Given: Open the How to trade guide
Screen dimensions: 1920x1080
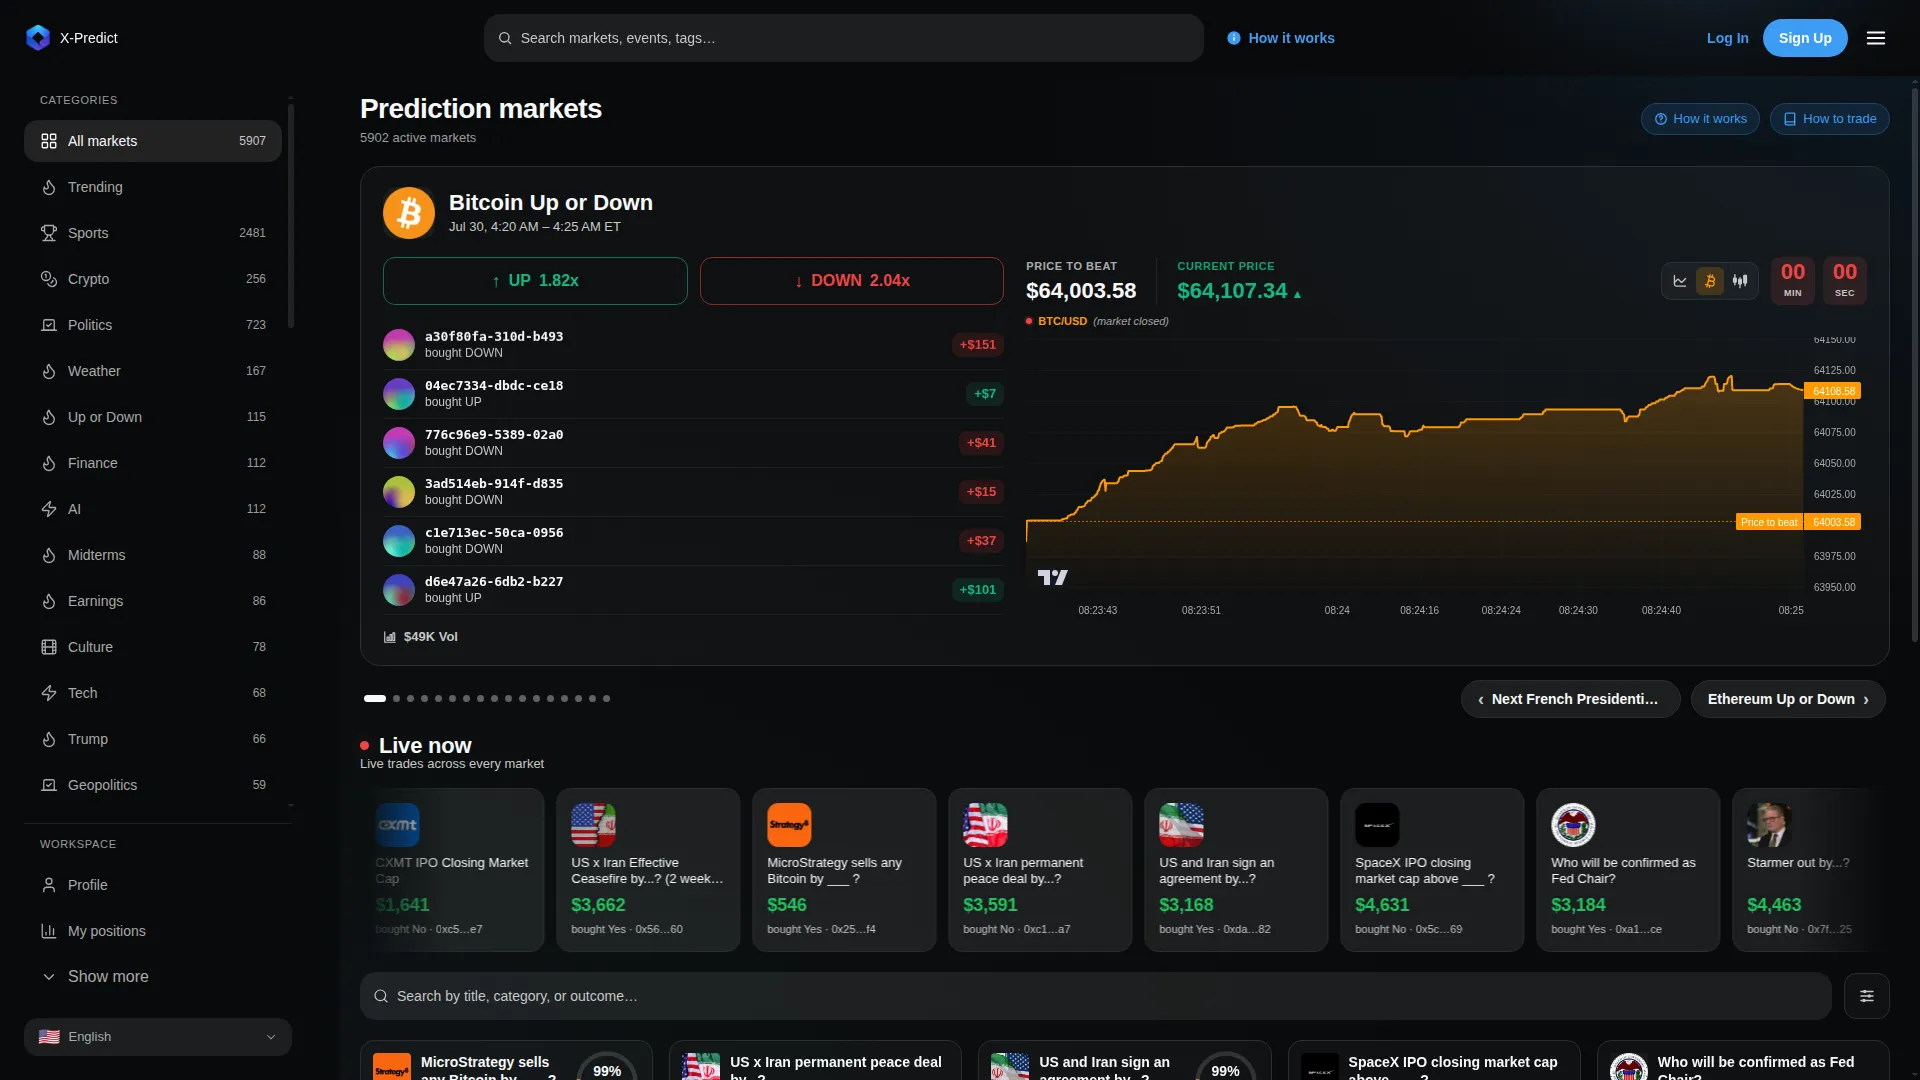Looking at the screenshot, I should point(1829,119).
